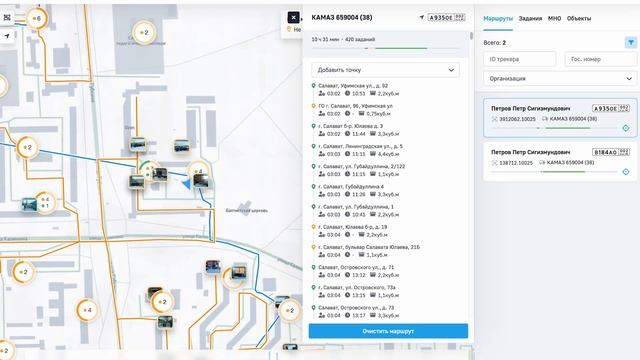Click the route progress bar under 420 заданий
This screenshot has width=640, height=360.
pos(385,48)
